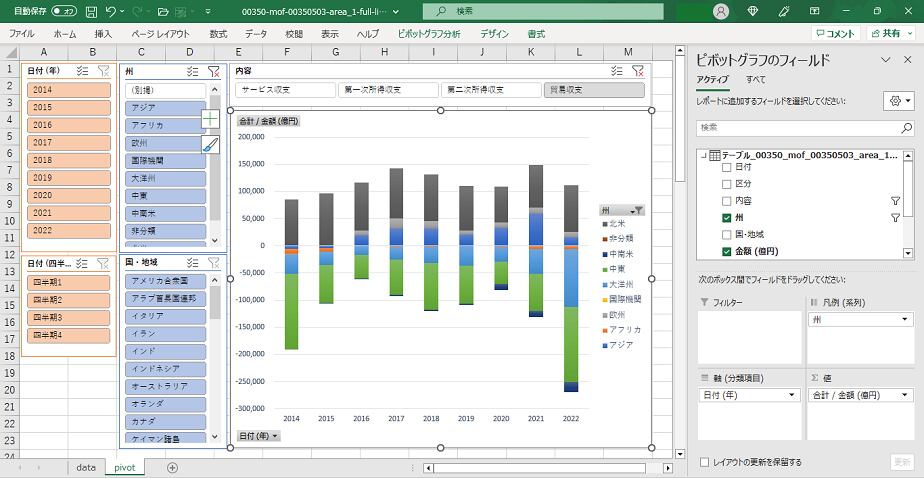Clear the filter on the 日付 (年) slicer
Screen dimensions: 924x478
point(104,72)
